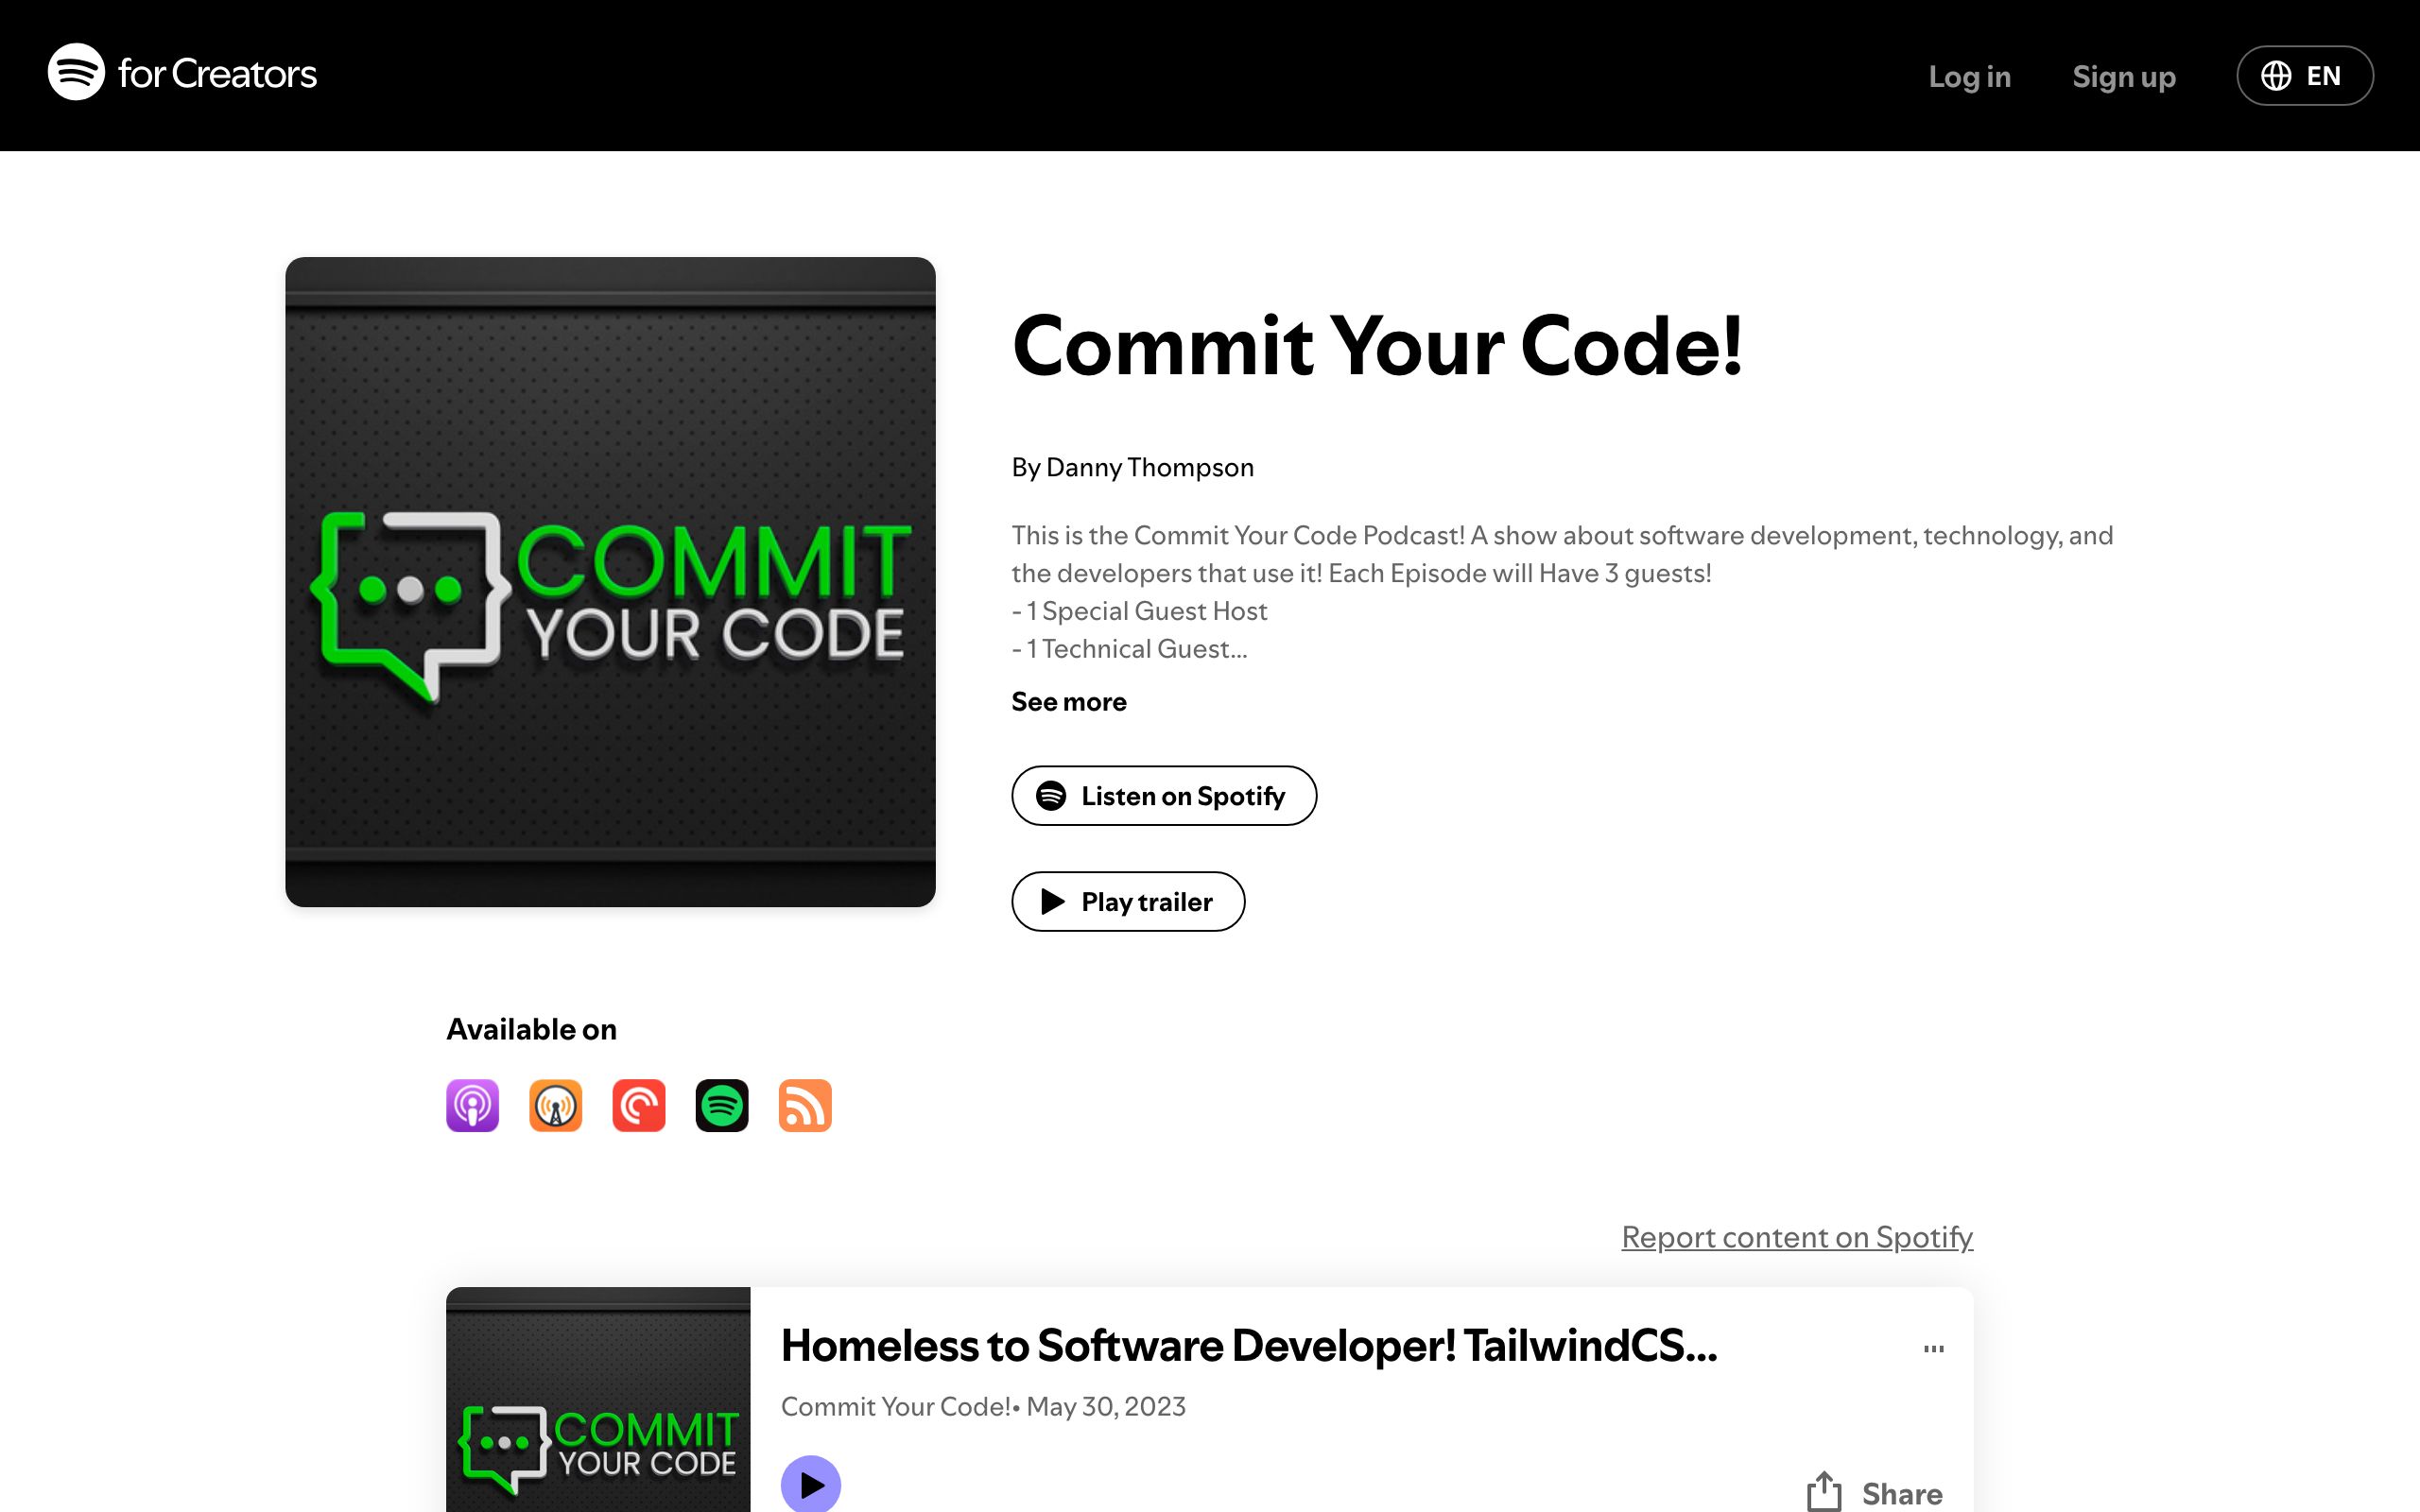Screen dimensions: 2420x1512
Task: Open the Spotify availability icon
Action: tap(721, 1105)
